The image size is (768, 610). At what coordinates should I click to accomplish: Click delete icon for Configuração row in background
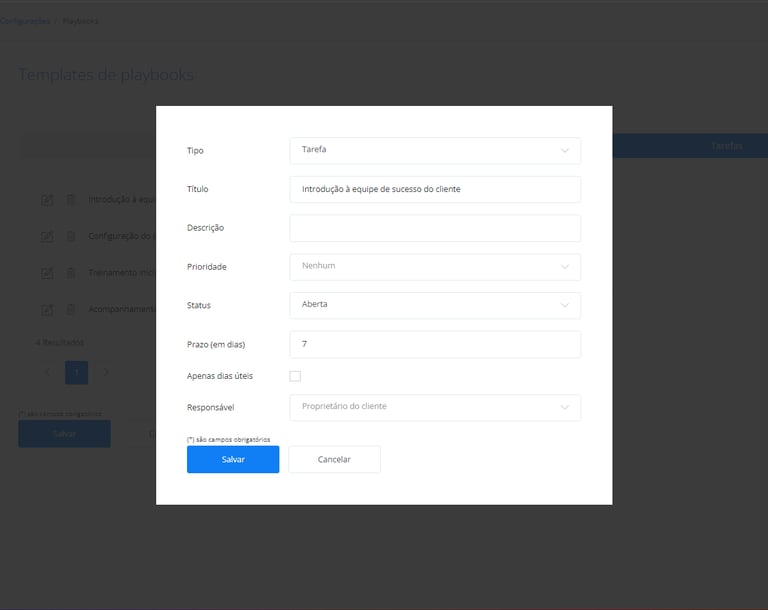[x=71, y=236]
